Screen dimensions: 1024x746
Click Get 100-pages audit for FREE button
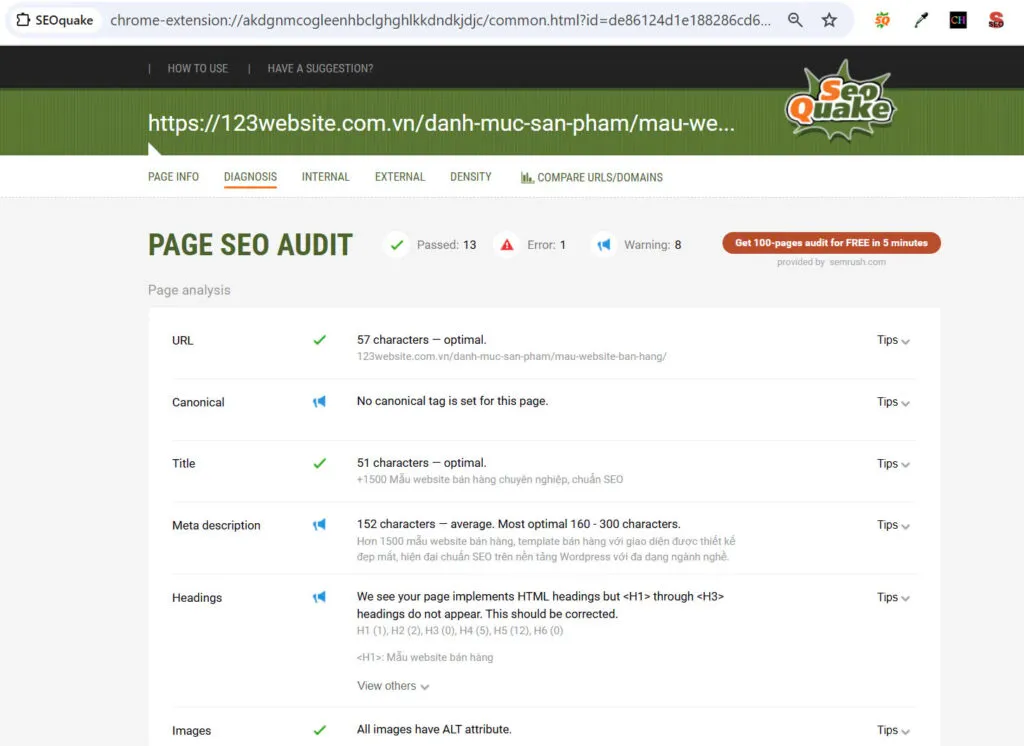pos(831,242)
